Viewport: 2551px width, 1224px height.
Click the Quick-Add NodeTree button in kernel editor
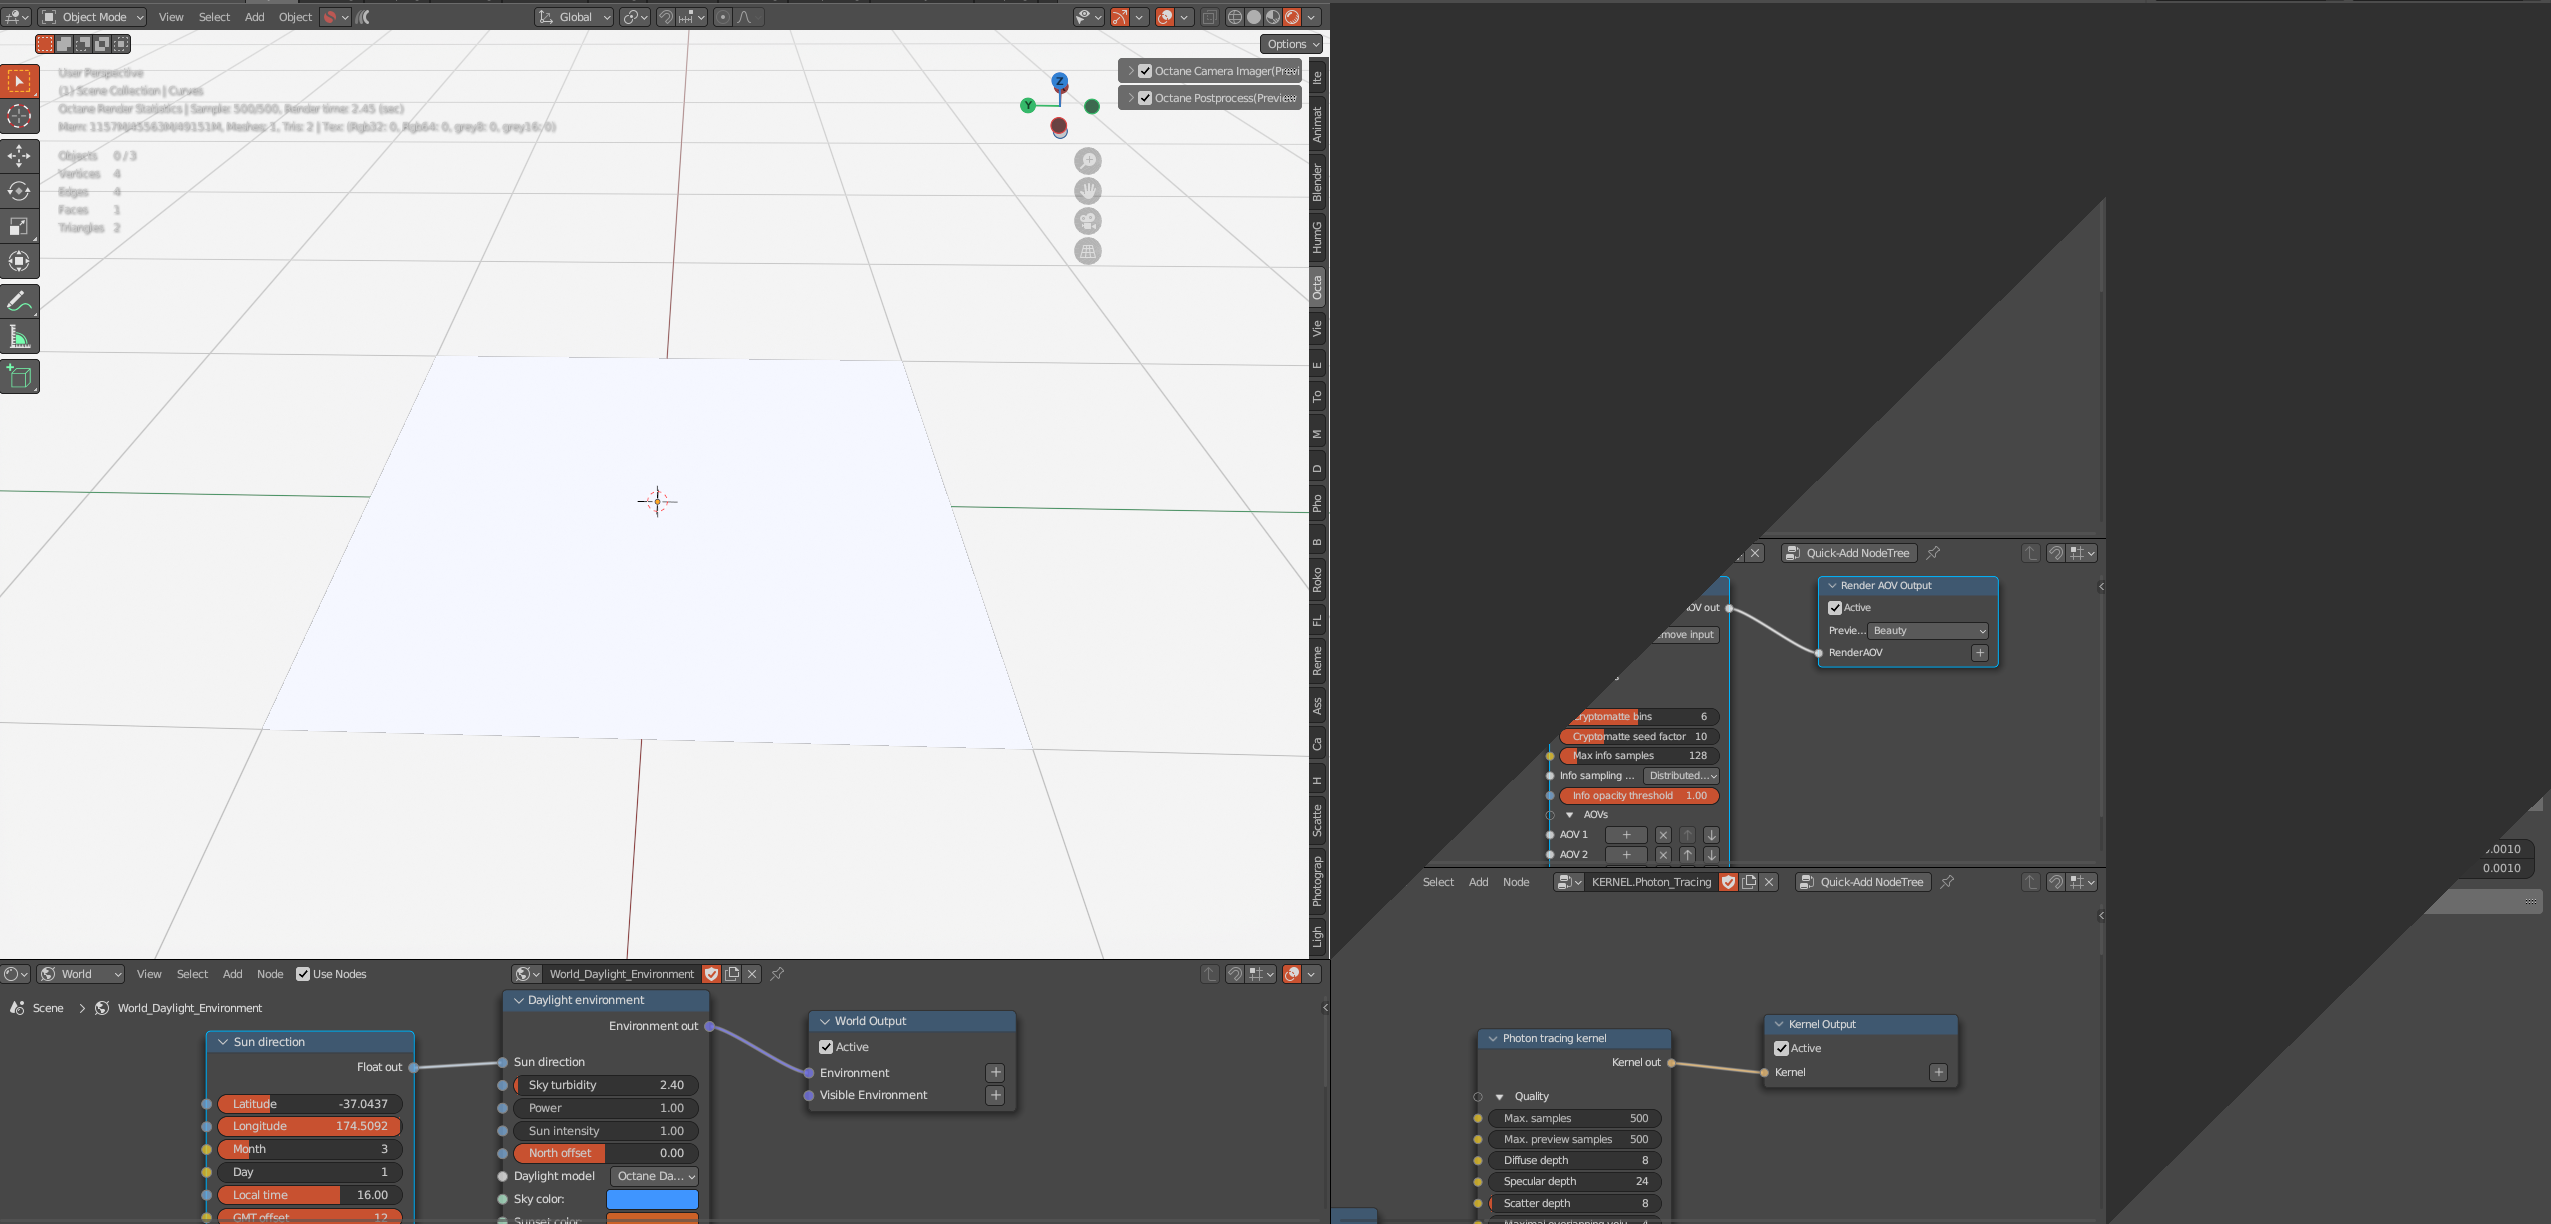point(1863,882)
